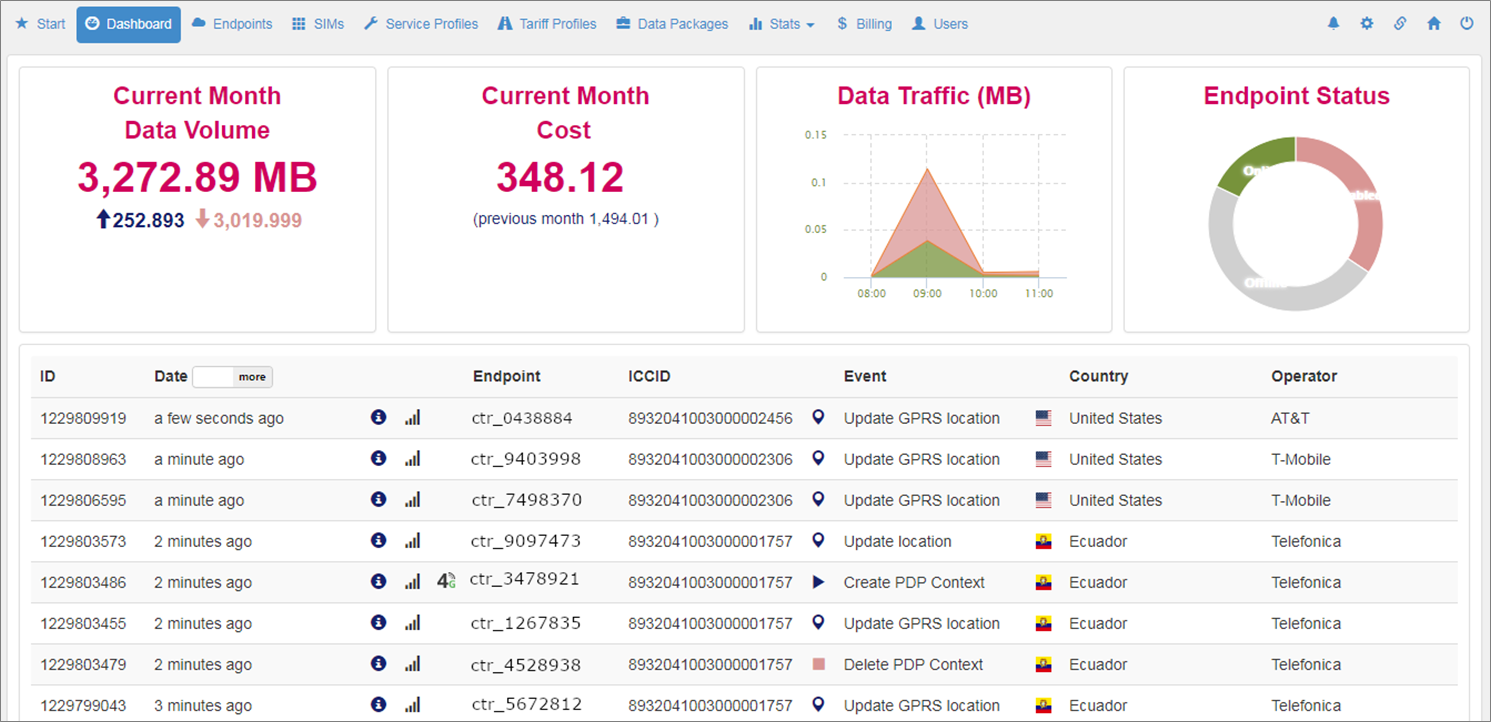Click info icon for event 1229809919
1491x722 pixels.
coord(378,417)
